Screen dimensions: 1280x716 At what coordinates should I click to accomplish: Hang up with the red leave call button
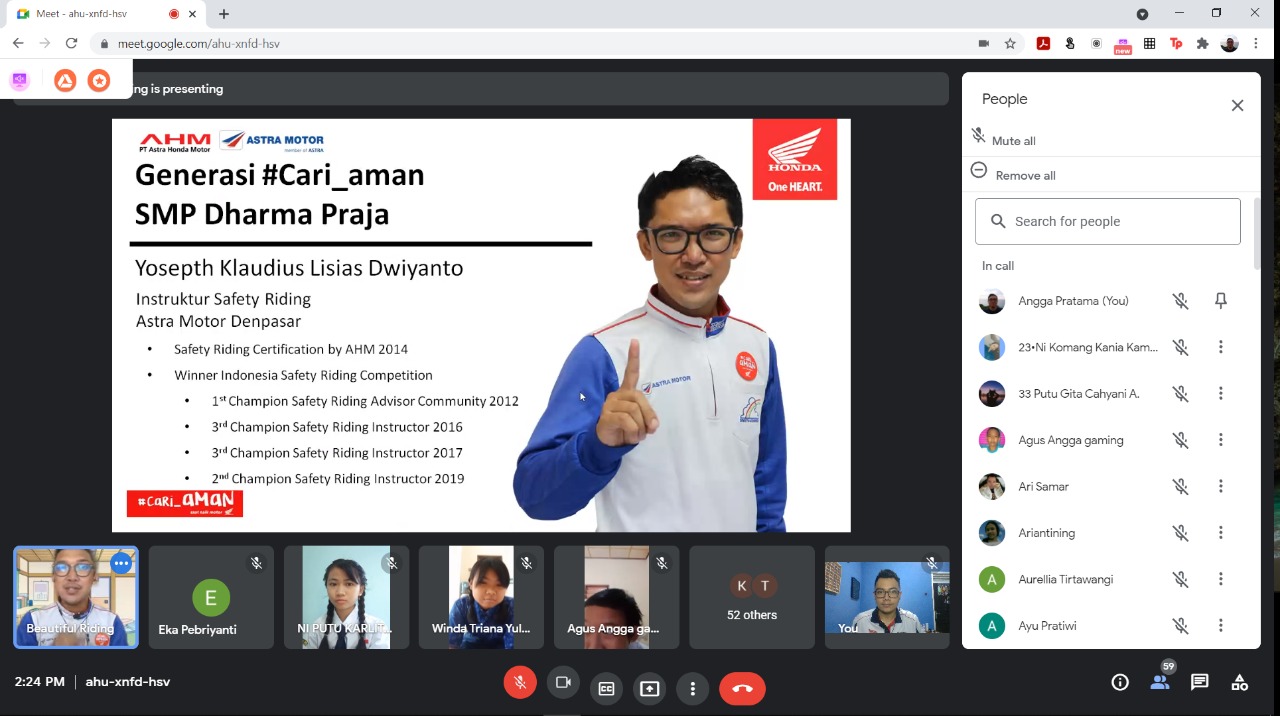742,688
